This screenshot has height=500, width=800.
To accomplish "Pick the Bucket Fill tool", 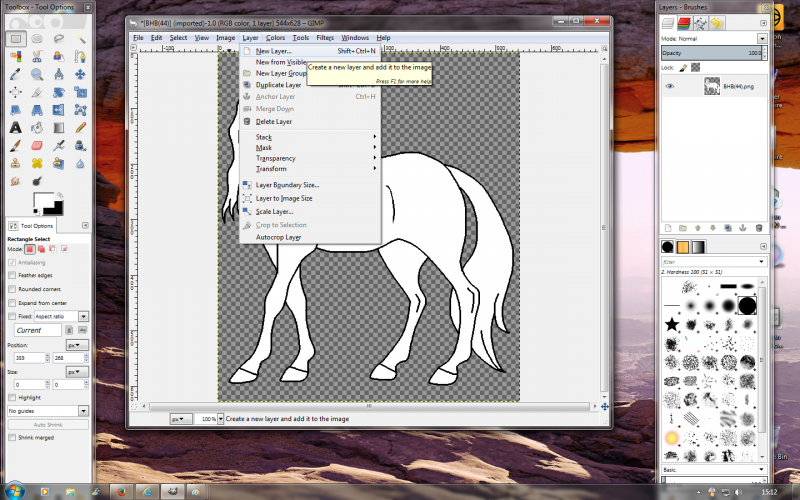I will (37, 128).
